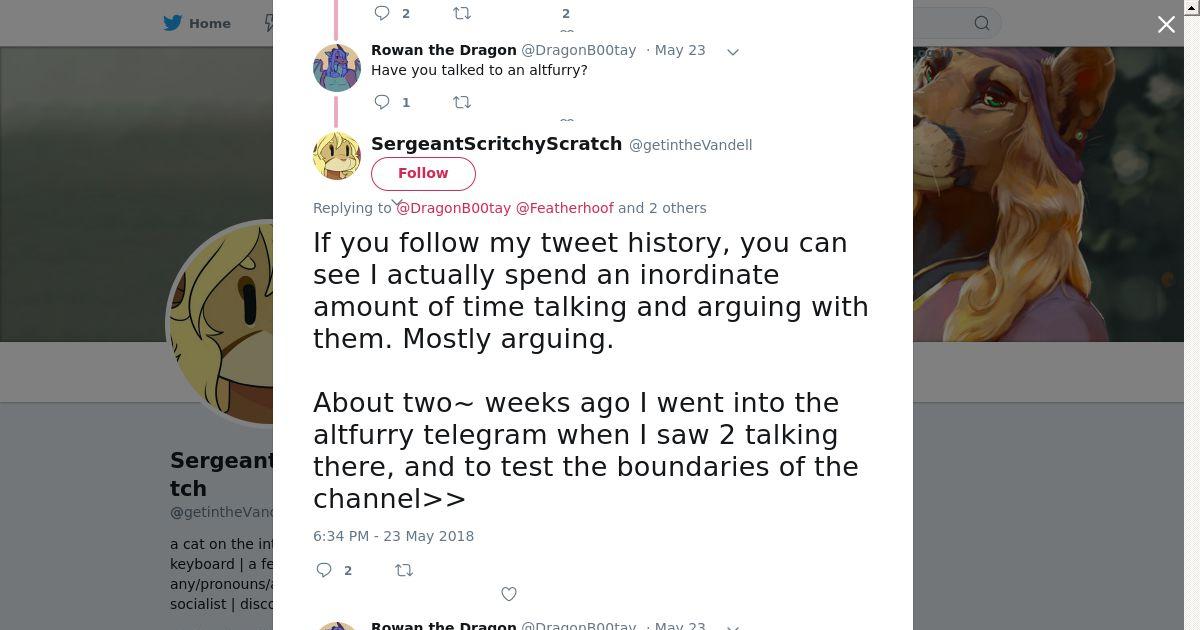
Task: Click the 6:34 PM - 23 May 2018 timestamp
Action: pyautogui.click(x=393, y=536)
